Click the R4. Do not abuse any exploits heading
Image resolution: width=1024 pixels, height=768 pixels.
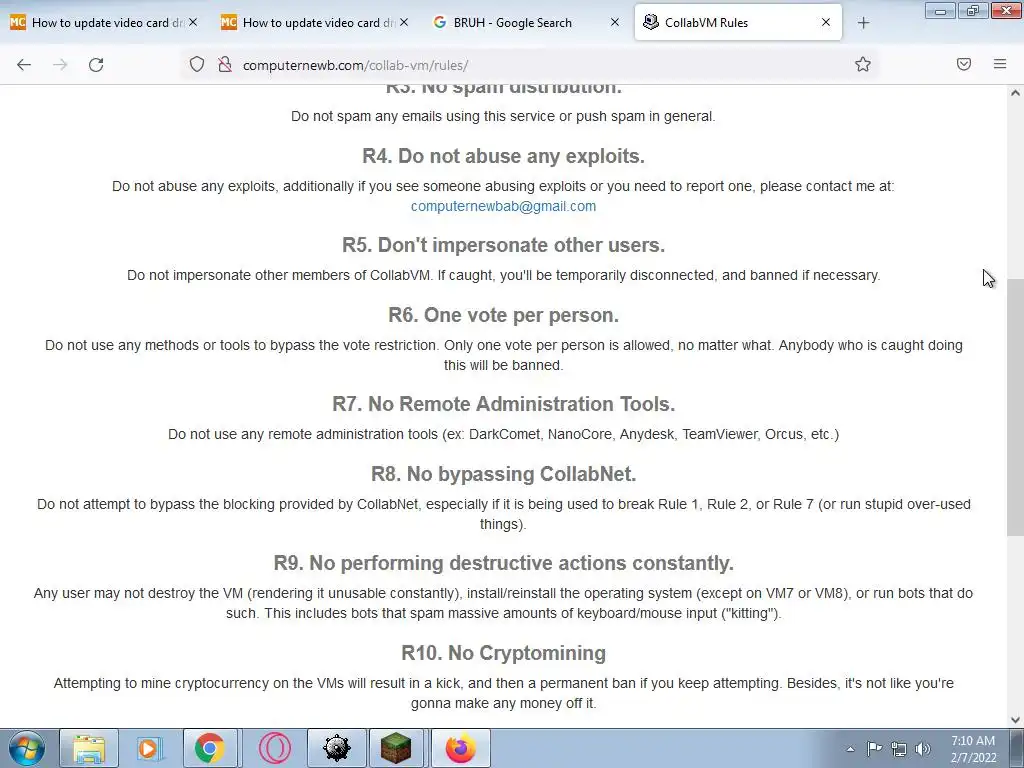[503, 156]
